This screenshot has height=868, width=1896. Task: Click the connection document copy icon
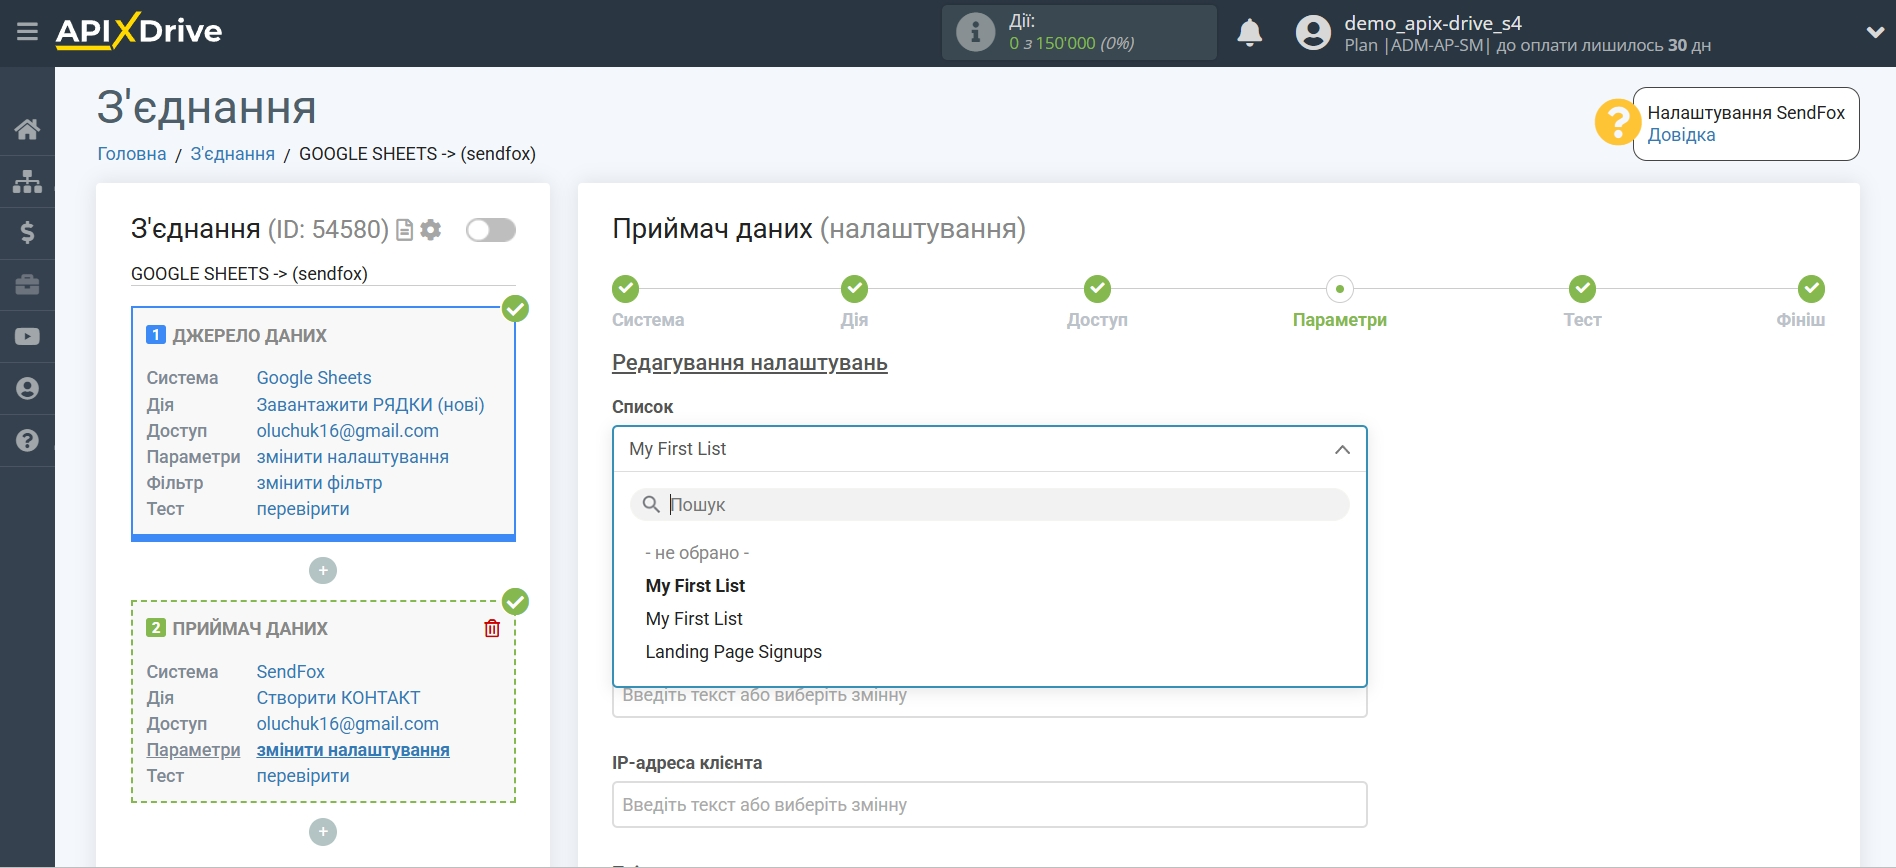point(405,230)
